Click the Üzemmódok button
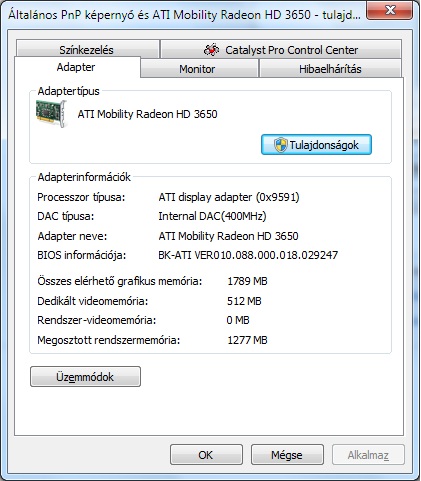Image resolution: width=421 pixels, height=481 pixels. click(85, 377)
